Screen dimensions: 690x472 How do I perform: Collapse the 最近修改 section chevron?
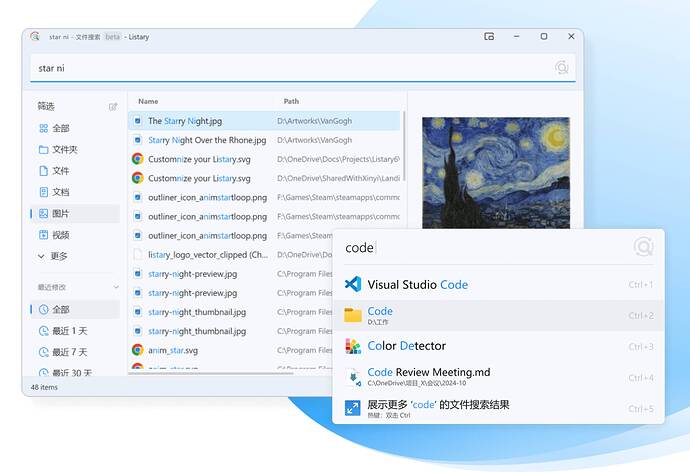116,287
